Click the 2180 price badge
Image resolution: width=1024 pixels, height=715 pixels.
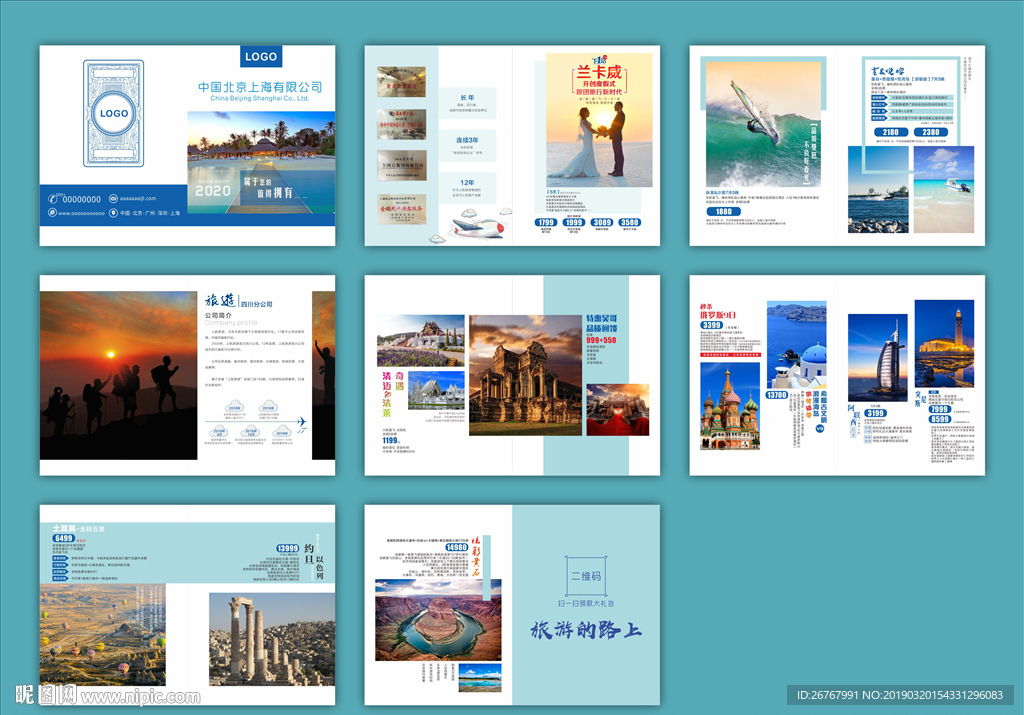point(891,132)
